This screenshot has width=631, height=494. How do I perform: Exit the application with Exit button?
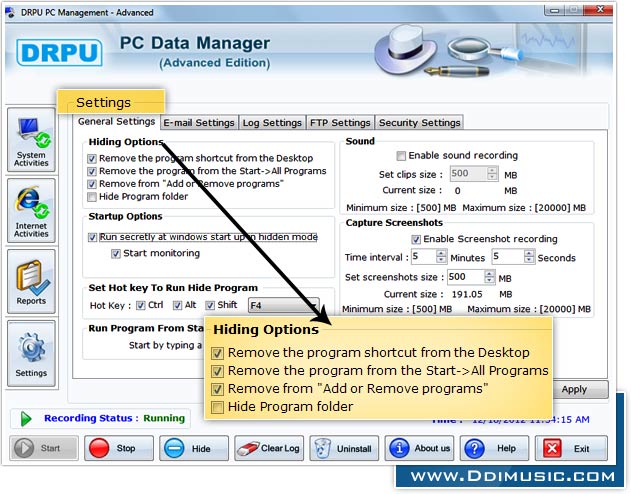pyautogui.click(x=571, y=448)
